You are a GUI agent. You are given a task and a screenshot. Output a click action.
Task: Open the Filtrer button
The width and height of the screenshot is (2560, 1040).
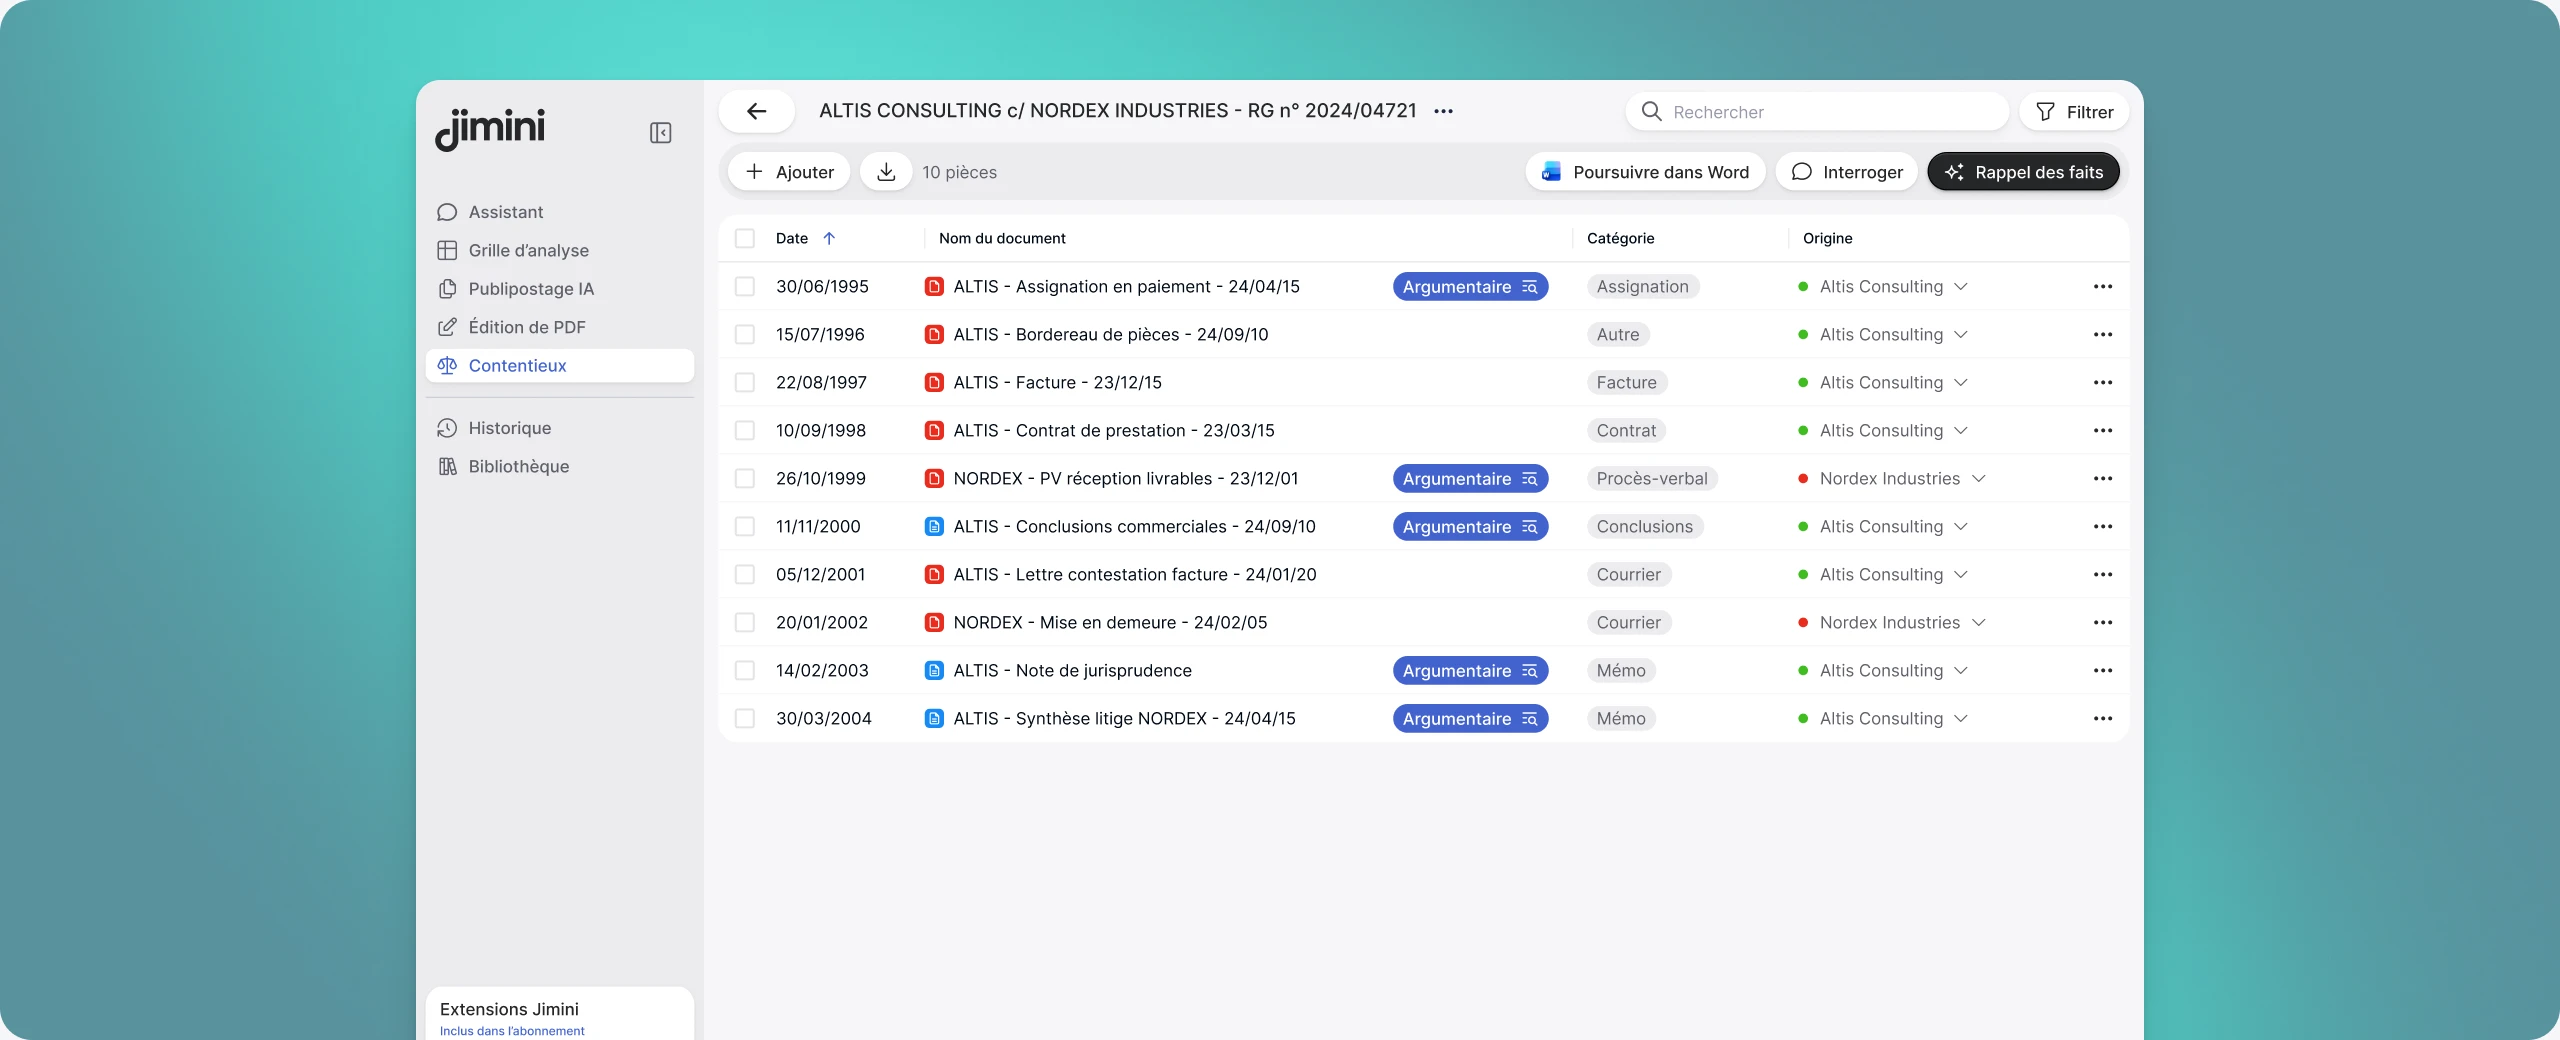(x=2074, y=112)
